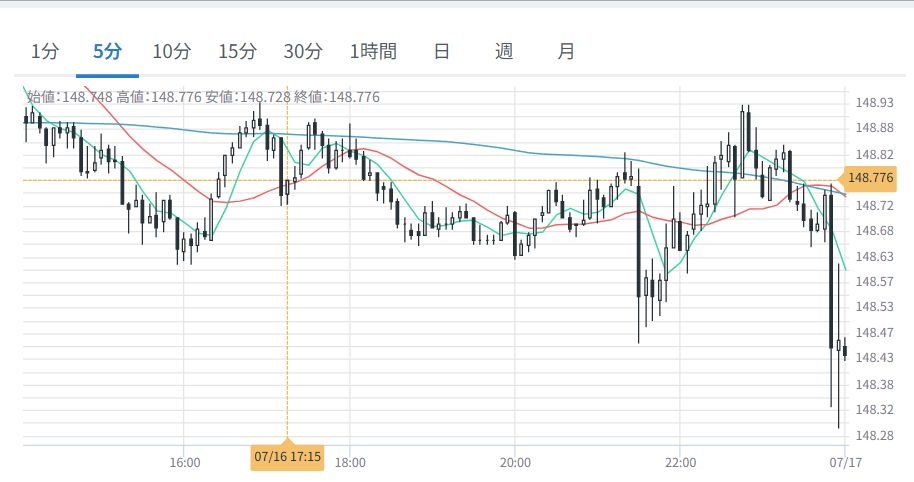Click the 22:00 time axis label
This screenshot has height=482, width=914.
679,462
